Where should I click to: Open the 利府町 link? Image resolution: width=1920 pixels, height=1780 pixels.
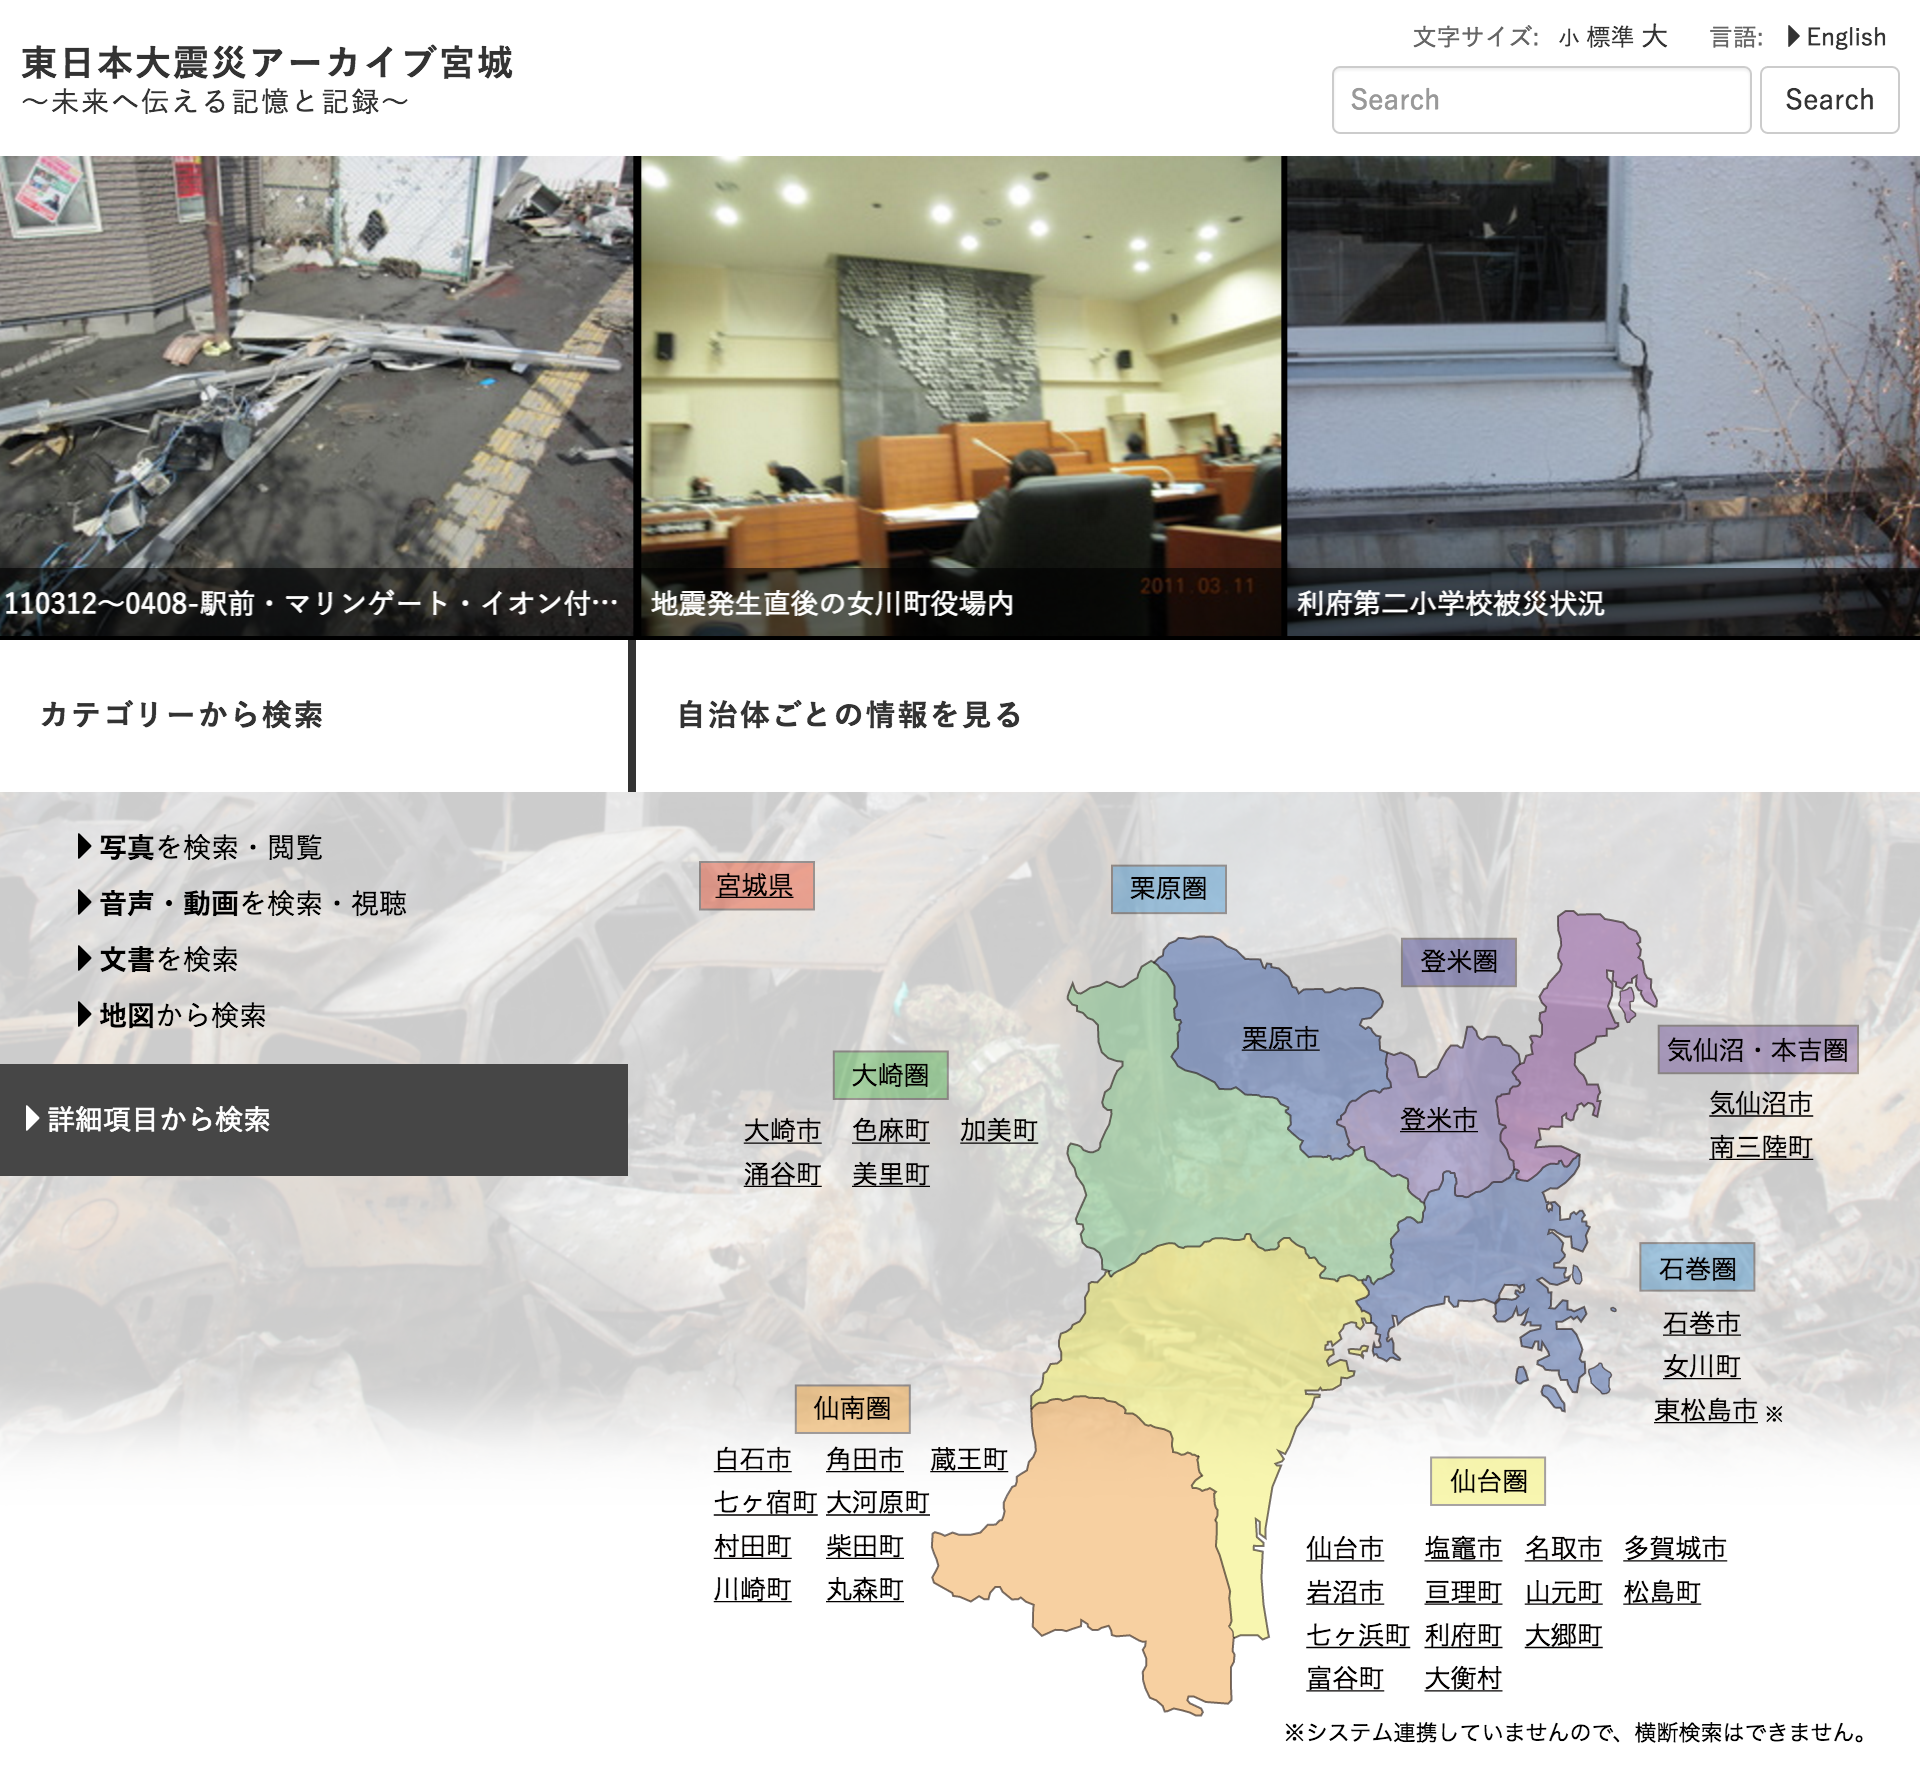point(1463,1636)
